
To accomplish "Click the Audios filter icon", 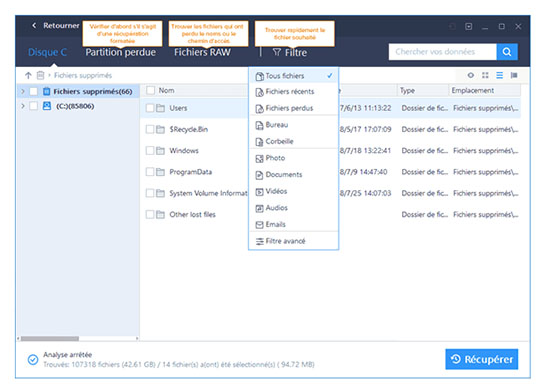I will point(259,208).
